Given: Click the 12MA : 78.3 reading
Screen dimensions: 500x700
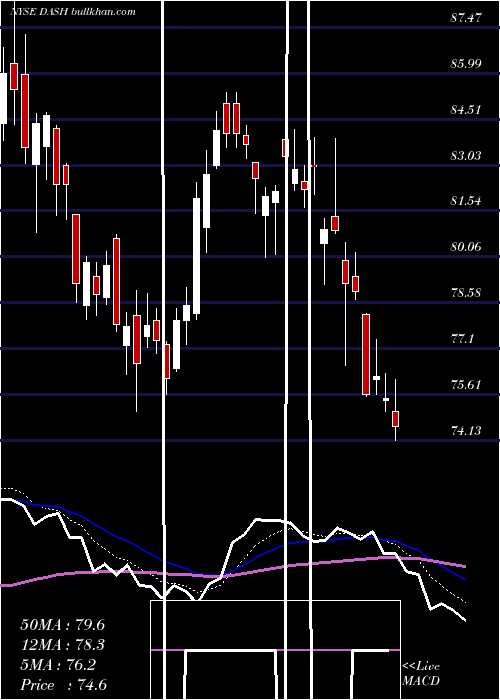Looking at the screenshot, I should pyautogui.click(x=62, y=645).
